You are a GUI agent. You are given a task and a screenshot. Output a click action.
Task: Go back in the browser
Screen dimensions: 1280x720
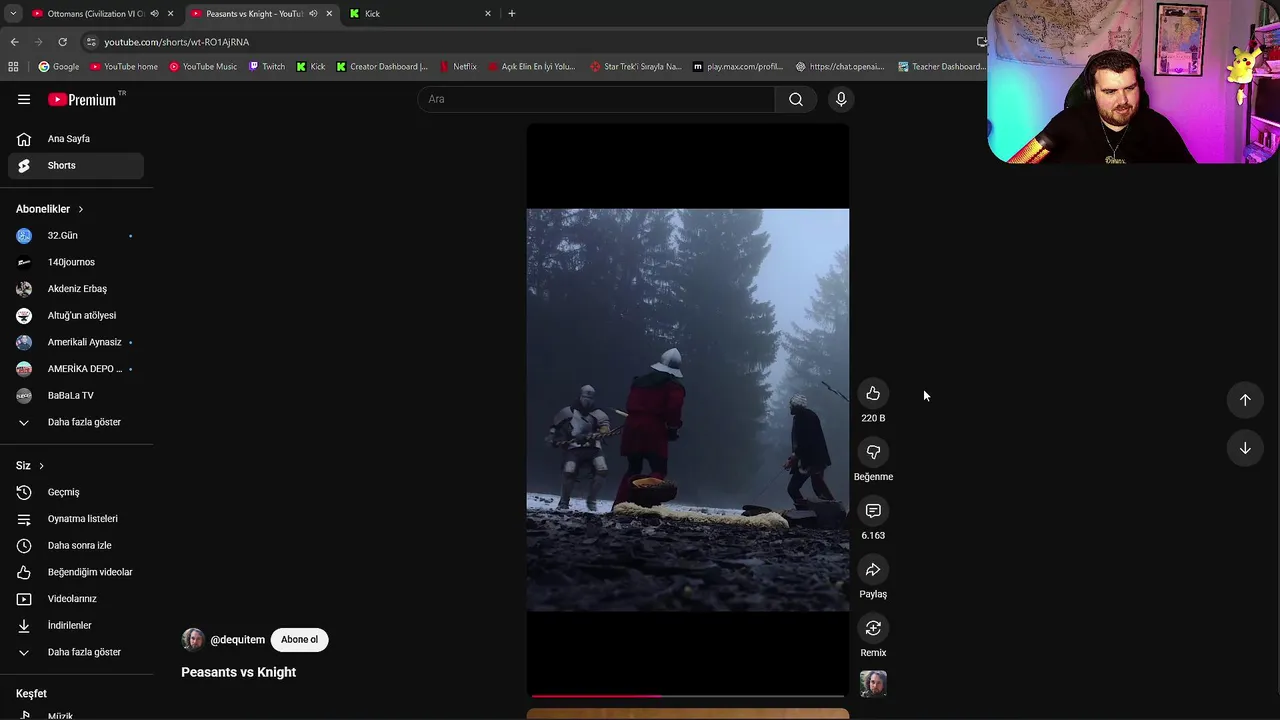click(14, 42)
